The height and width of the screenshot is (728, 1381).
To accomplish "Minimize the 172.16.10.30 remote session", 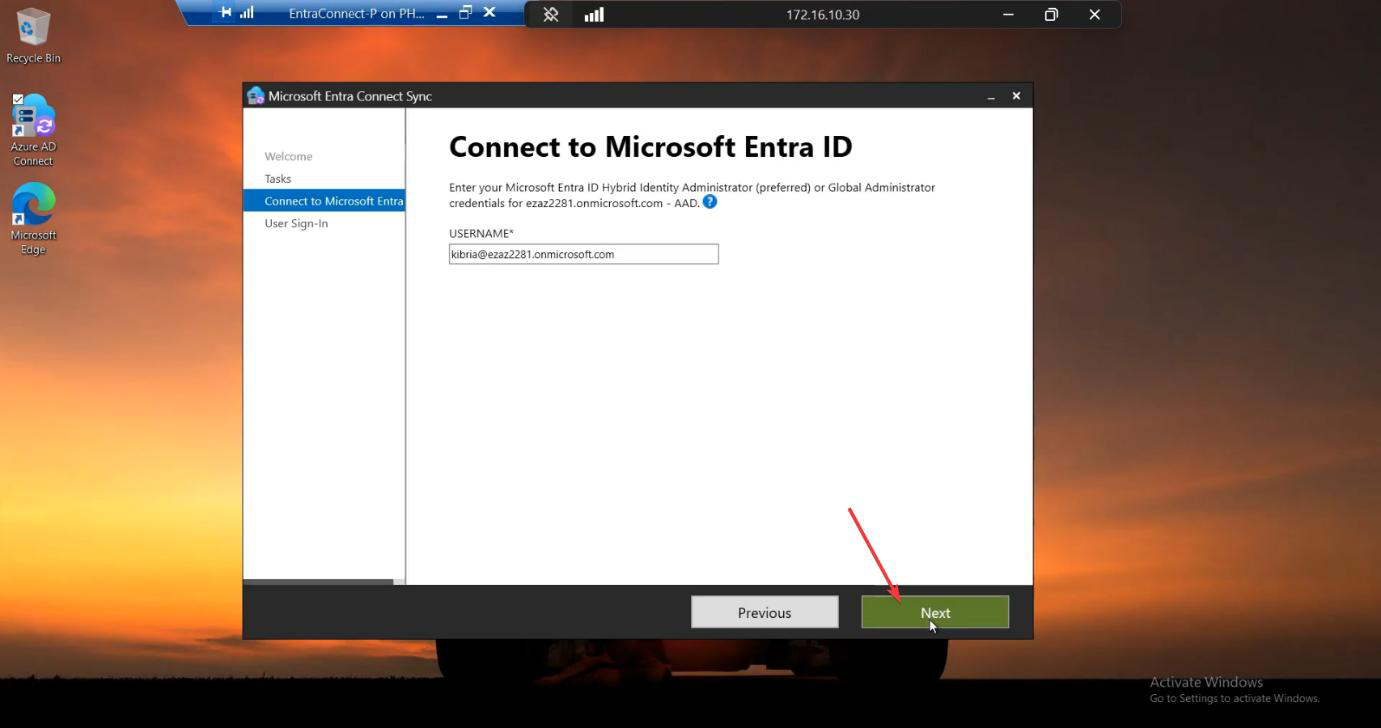I will [x=1008, y=14].
